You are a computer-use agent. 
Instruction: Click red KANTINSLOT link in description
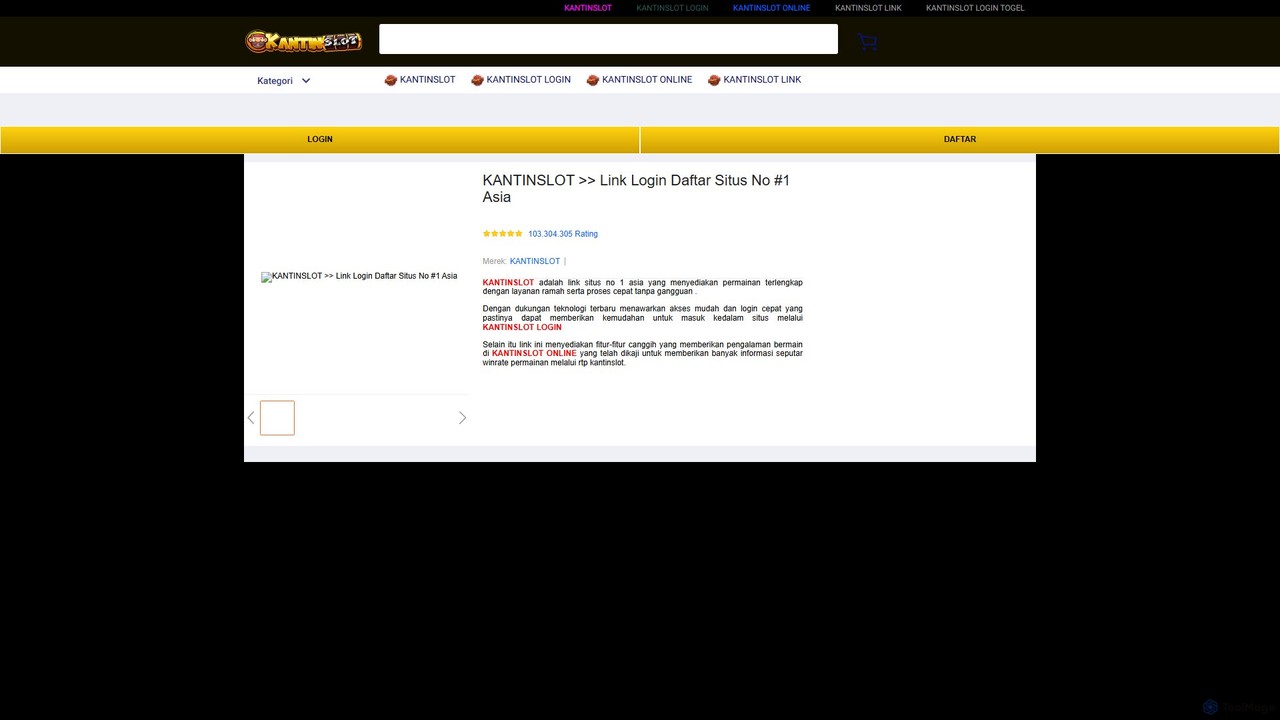[x=508, y=283]
